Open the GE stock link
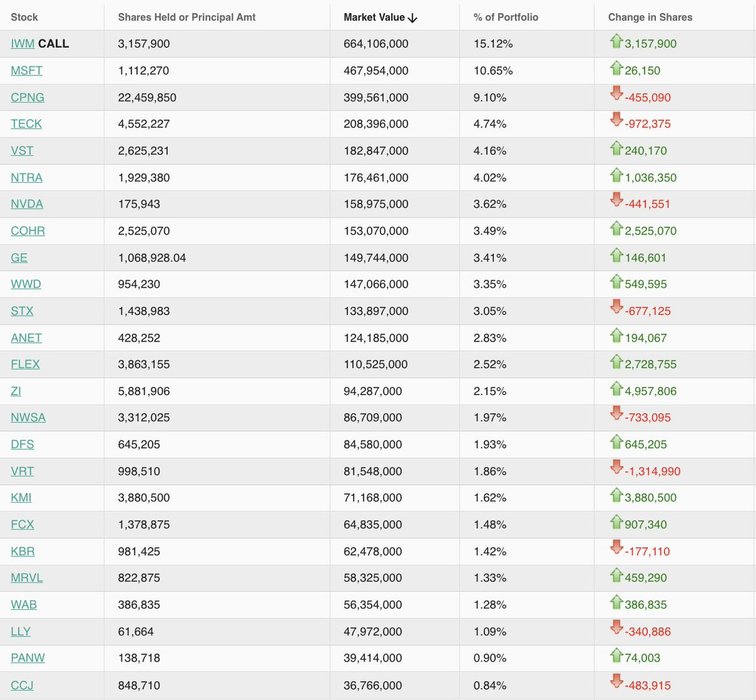 tap(19, 258)
